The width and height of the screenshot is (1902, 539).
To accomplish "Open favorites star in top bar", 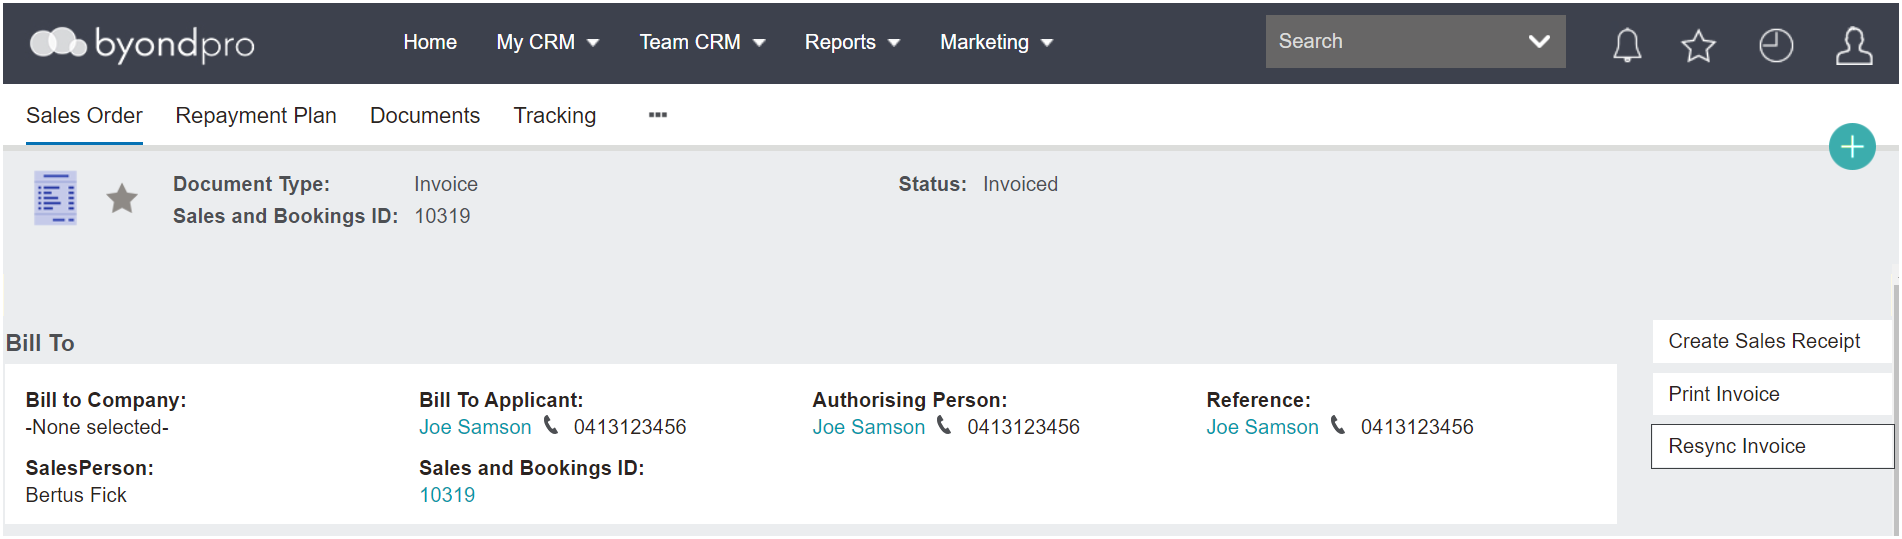I will click(x=1698, y=45).
